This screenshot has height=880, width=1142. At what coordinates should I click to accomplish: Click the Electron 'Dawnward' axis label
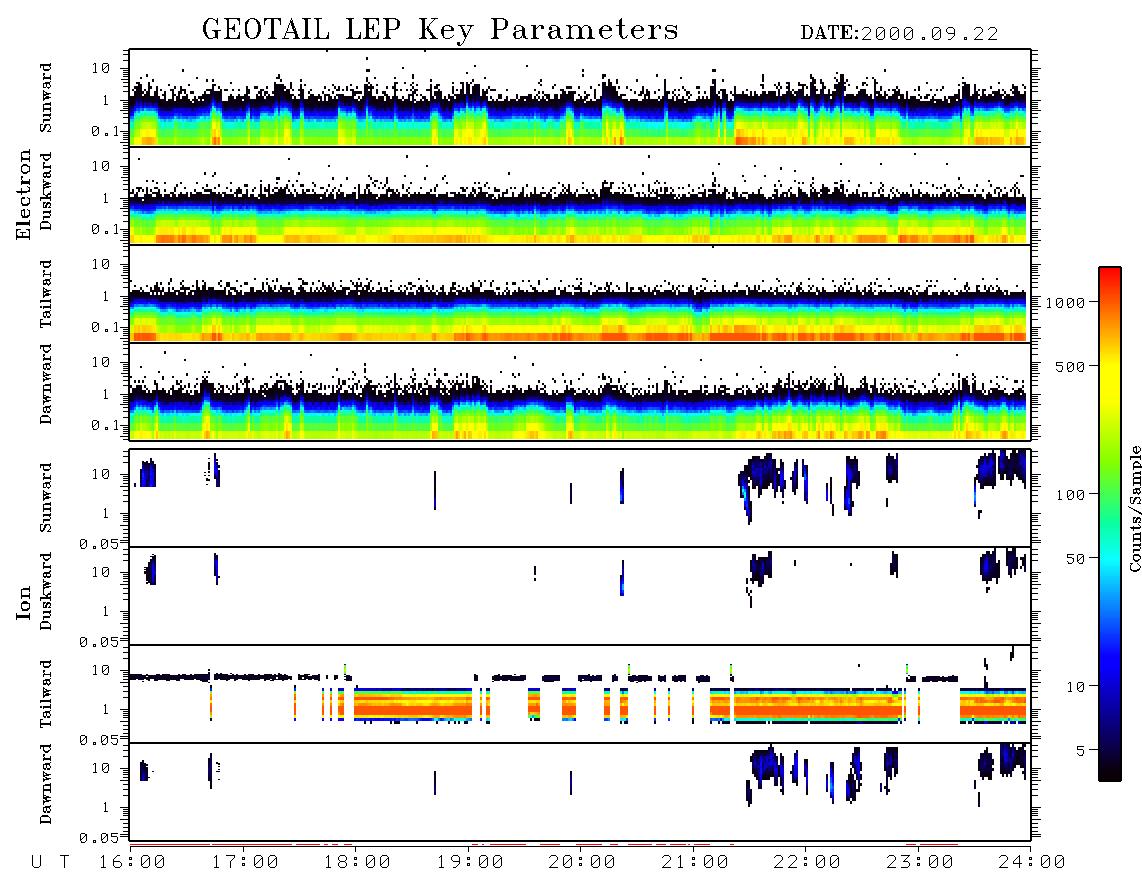point(46,384)
